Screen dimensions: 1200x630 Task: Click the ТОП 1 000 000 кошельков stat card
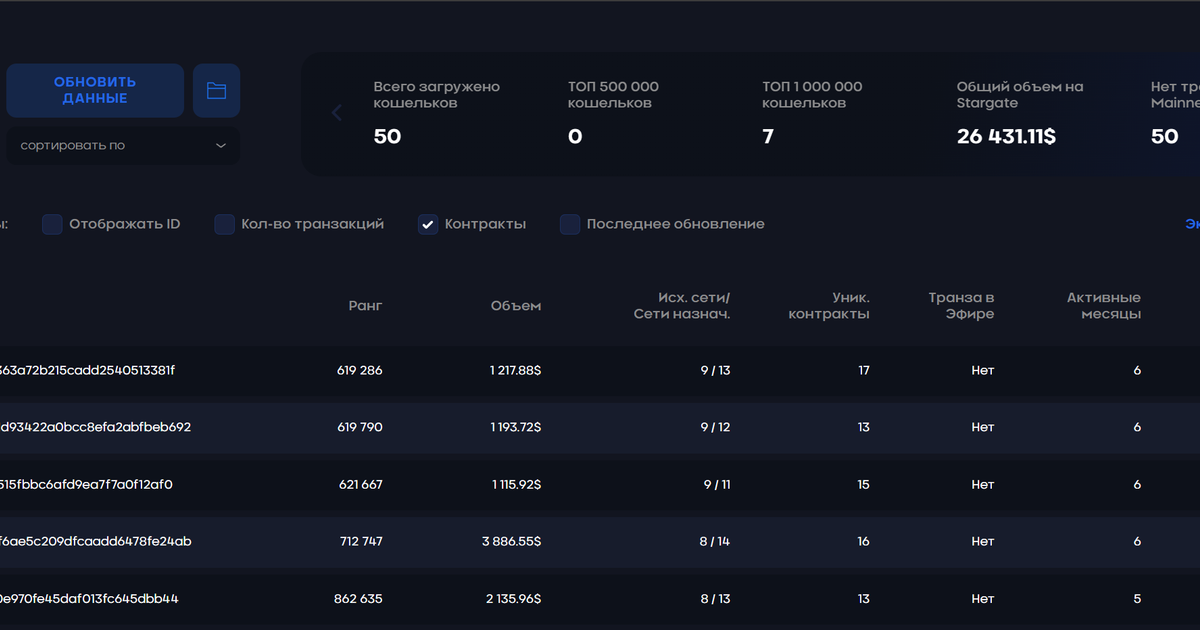tap(812, 113)
